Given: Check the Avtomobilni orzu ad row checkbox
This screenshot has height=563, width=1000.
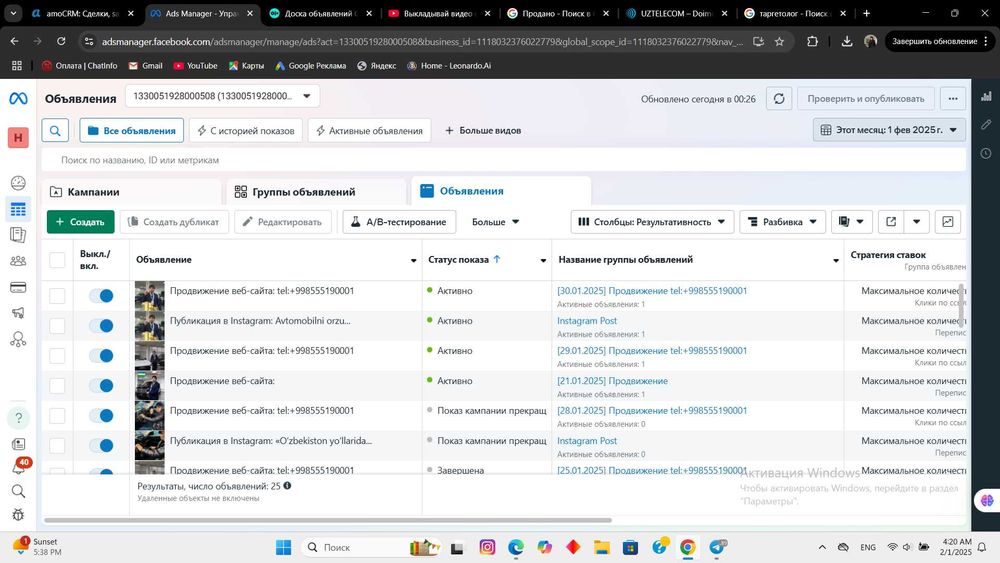Looking at the screenshot, I should (57, 326).
